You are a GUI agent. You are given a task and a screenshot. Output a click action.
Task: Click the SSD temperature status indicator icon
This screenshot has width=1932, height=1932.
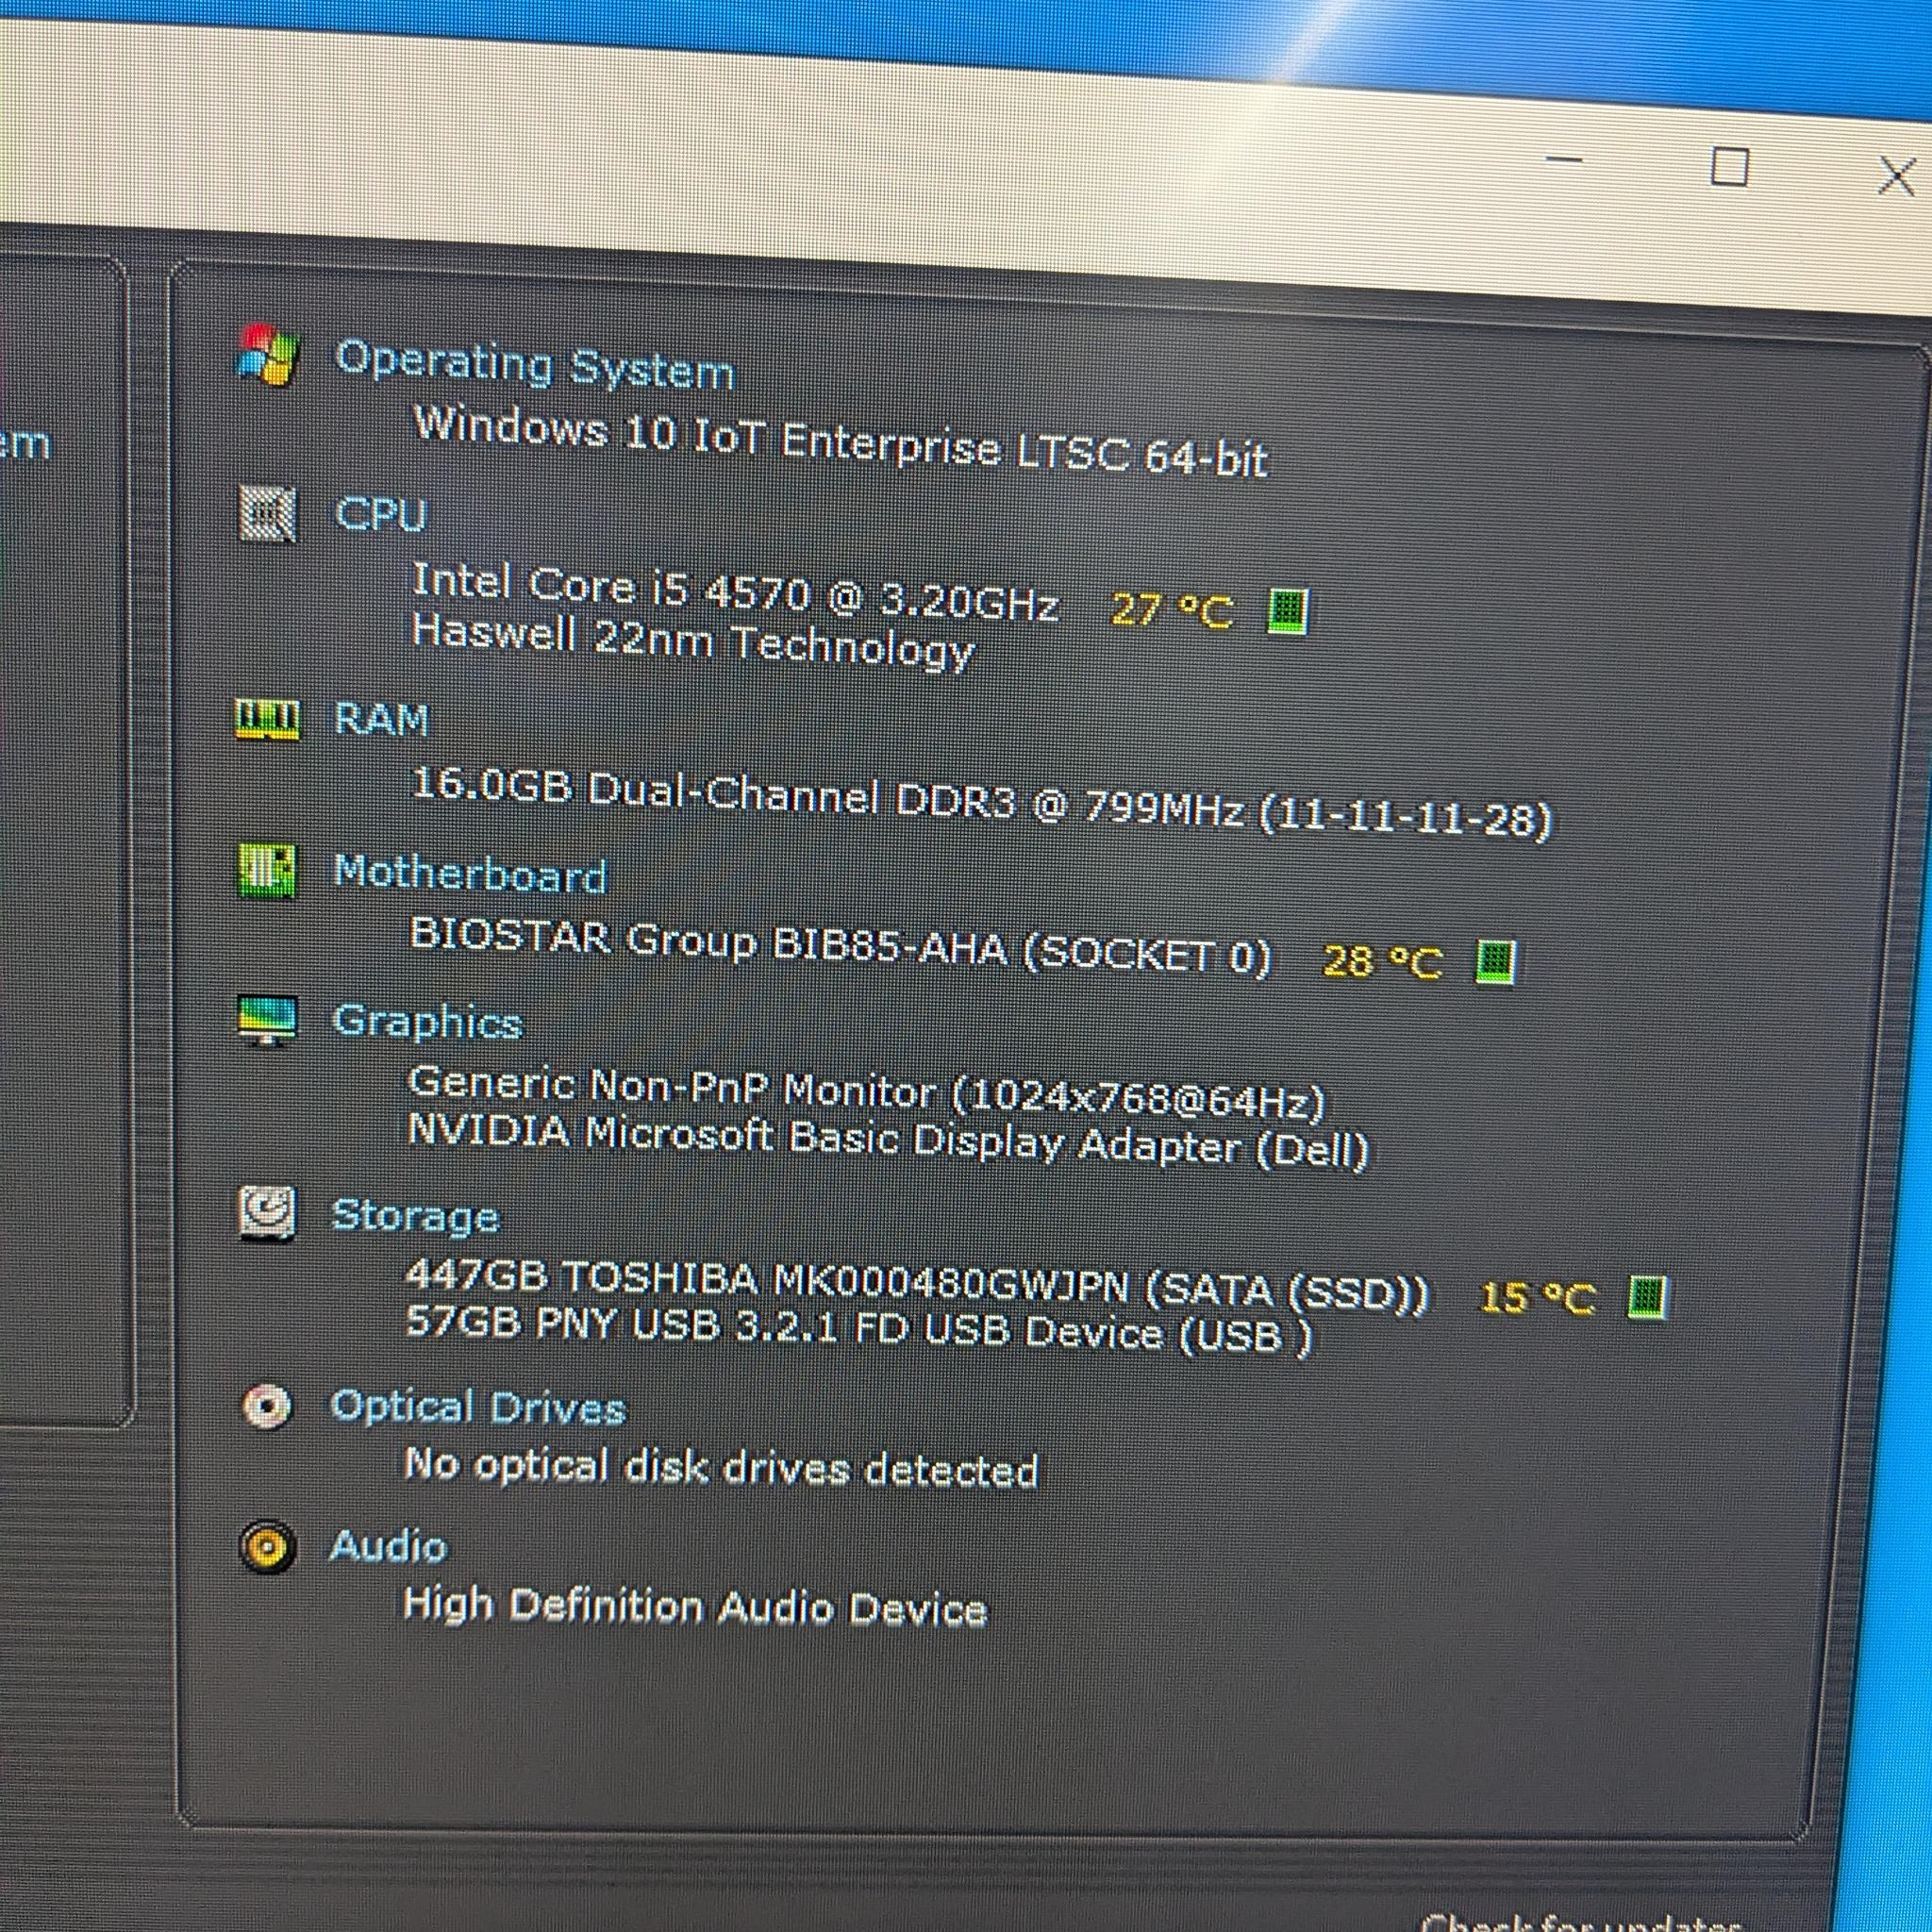pos(1646,1297)
